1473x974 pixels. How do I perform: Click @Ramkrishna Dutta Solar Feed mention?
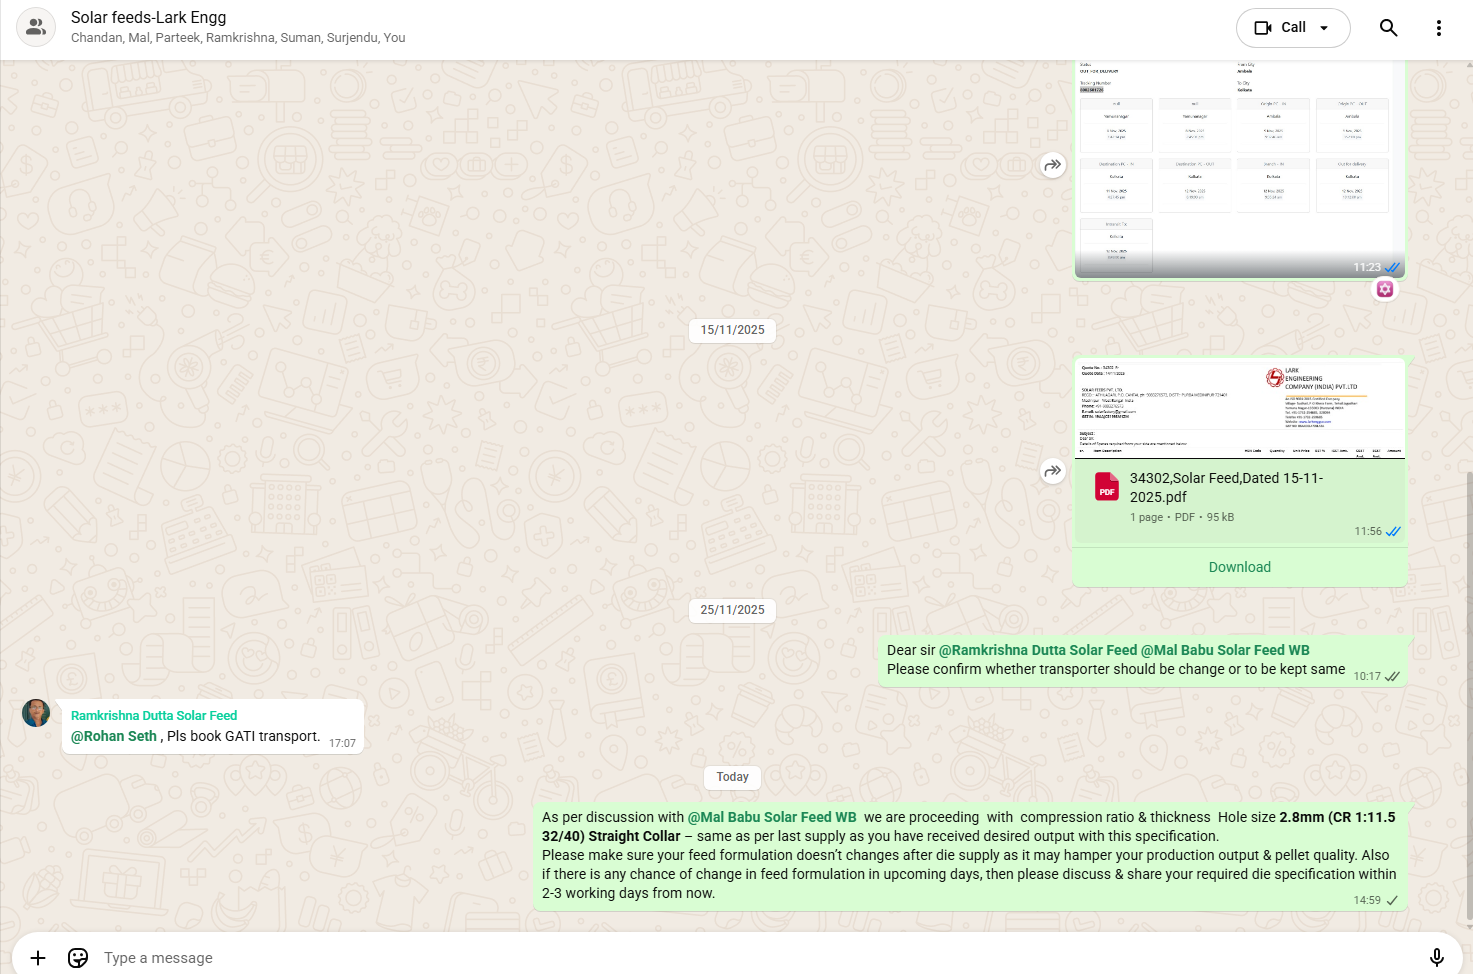point(1037,650)
